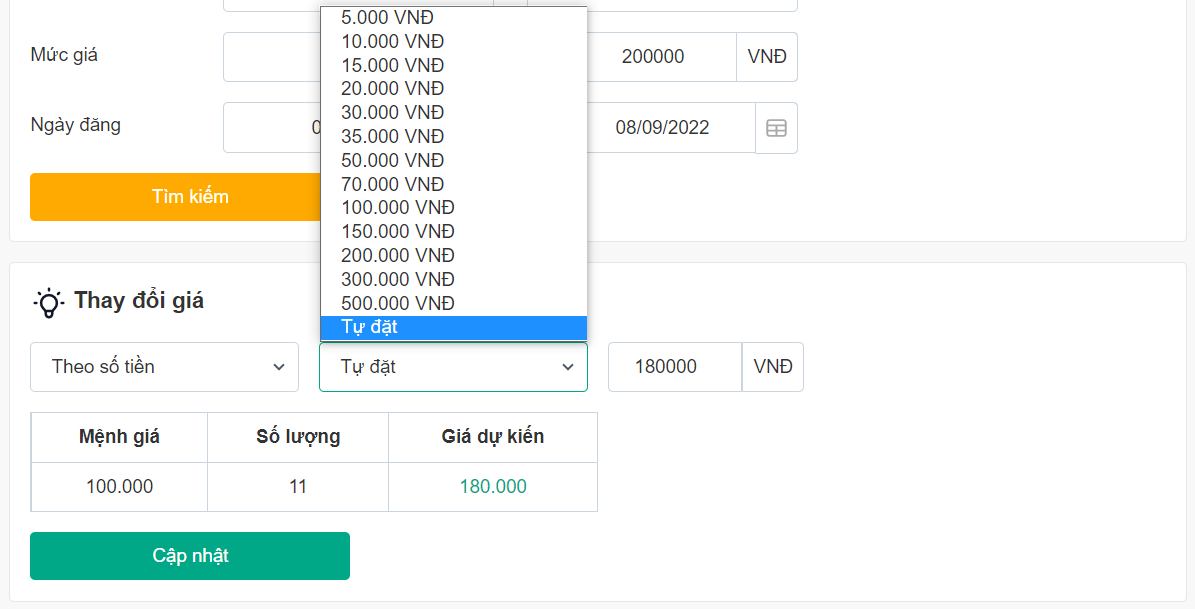Screen dimensions: 1195x609
Task: Focus the 200000 max price field
Action: coord(660,57)
